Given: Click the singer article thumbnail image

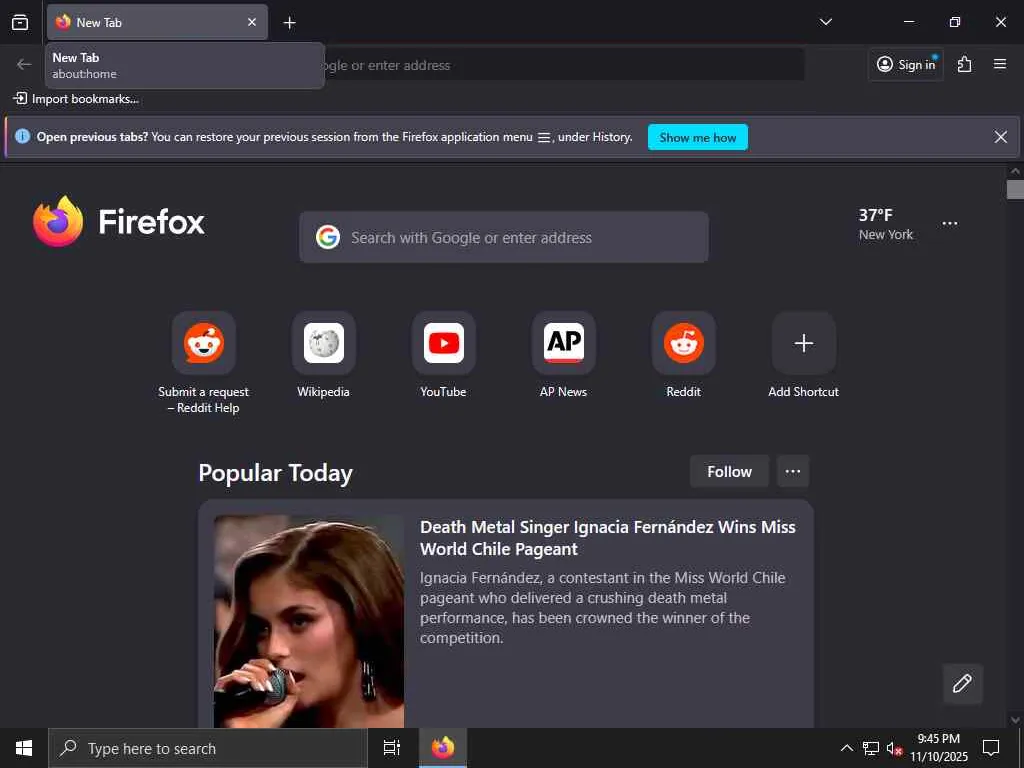Looking at the screenshot, I should coord(309,621).
